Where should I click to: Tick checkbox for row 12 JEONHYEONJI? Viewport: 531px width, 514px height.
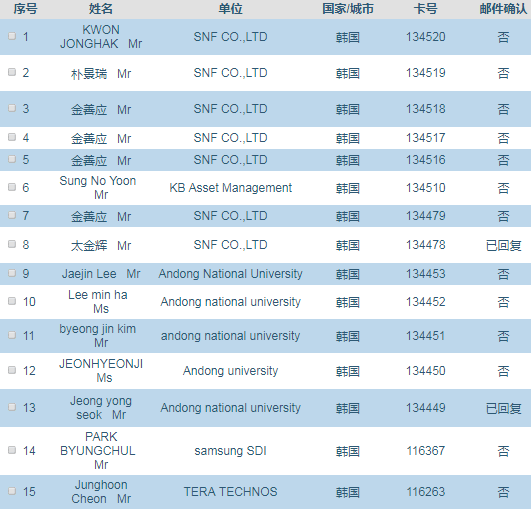click(x=12, y=370)
